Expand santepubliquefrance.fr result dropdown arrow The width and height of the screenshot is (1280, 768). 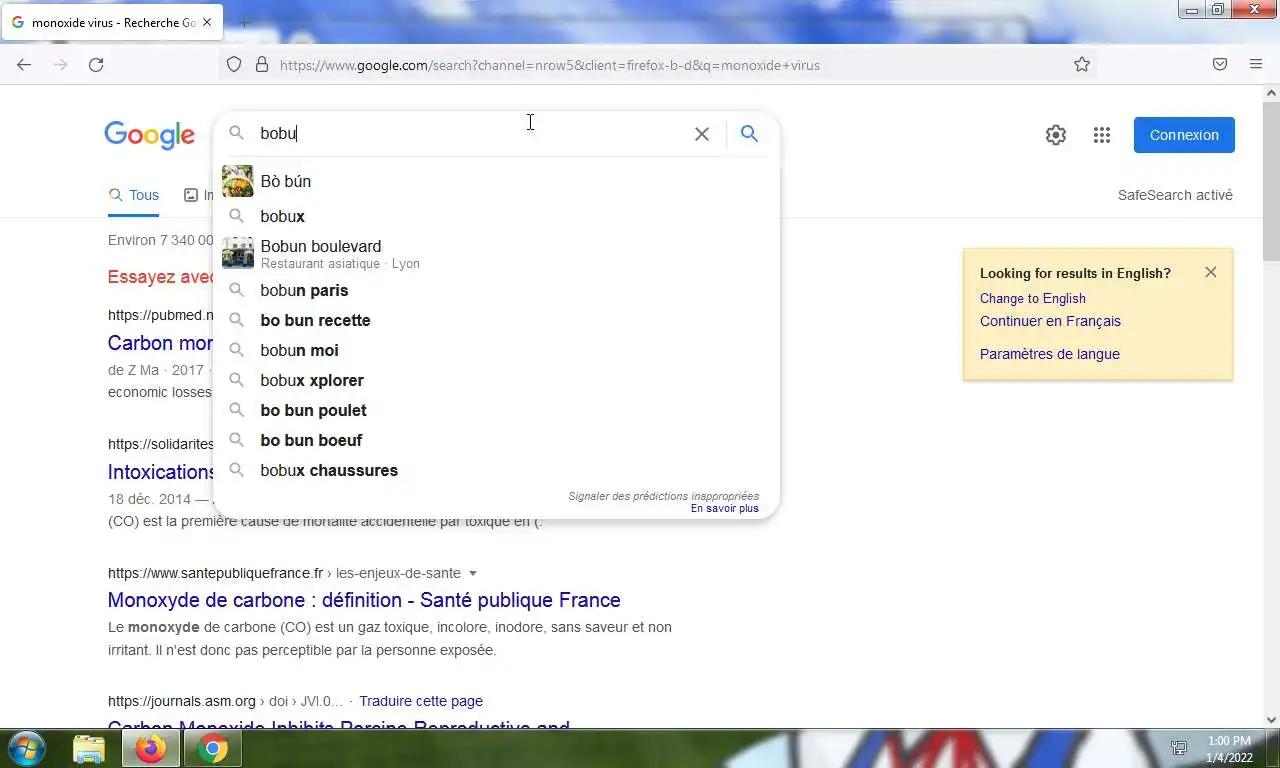coord(473,573)
